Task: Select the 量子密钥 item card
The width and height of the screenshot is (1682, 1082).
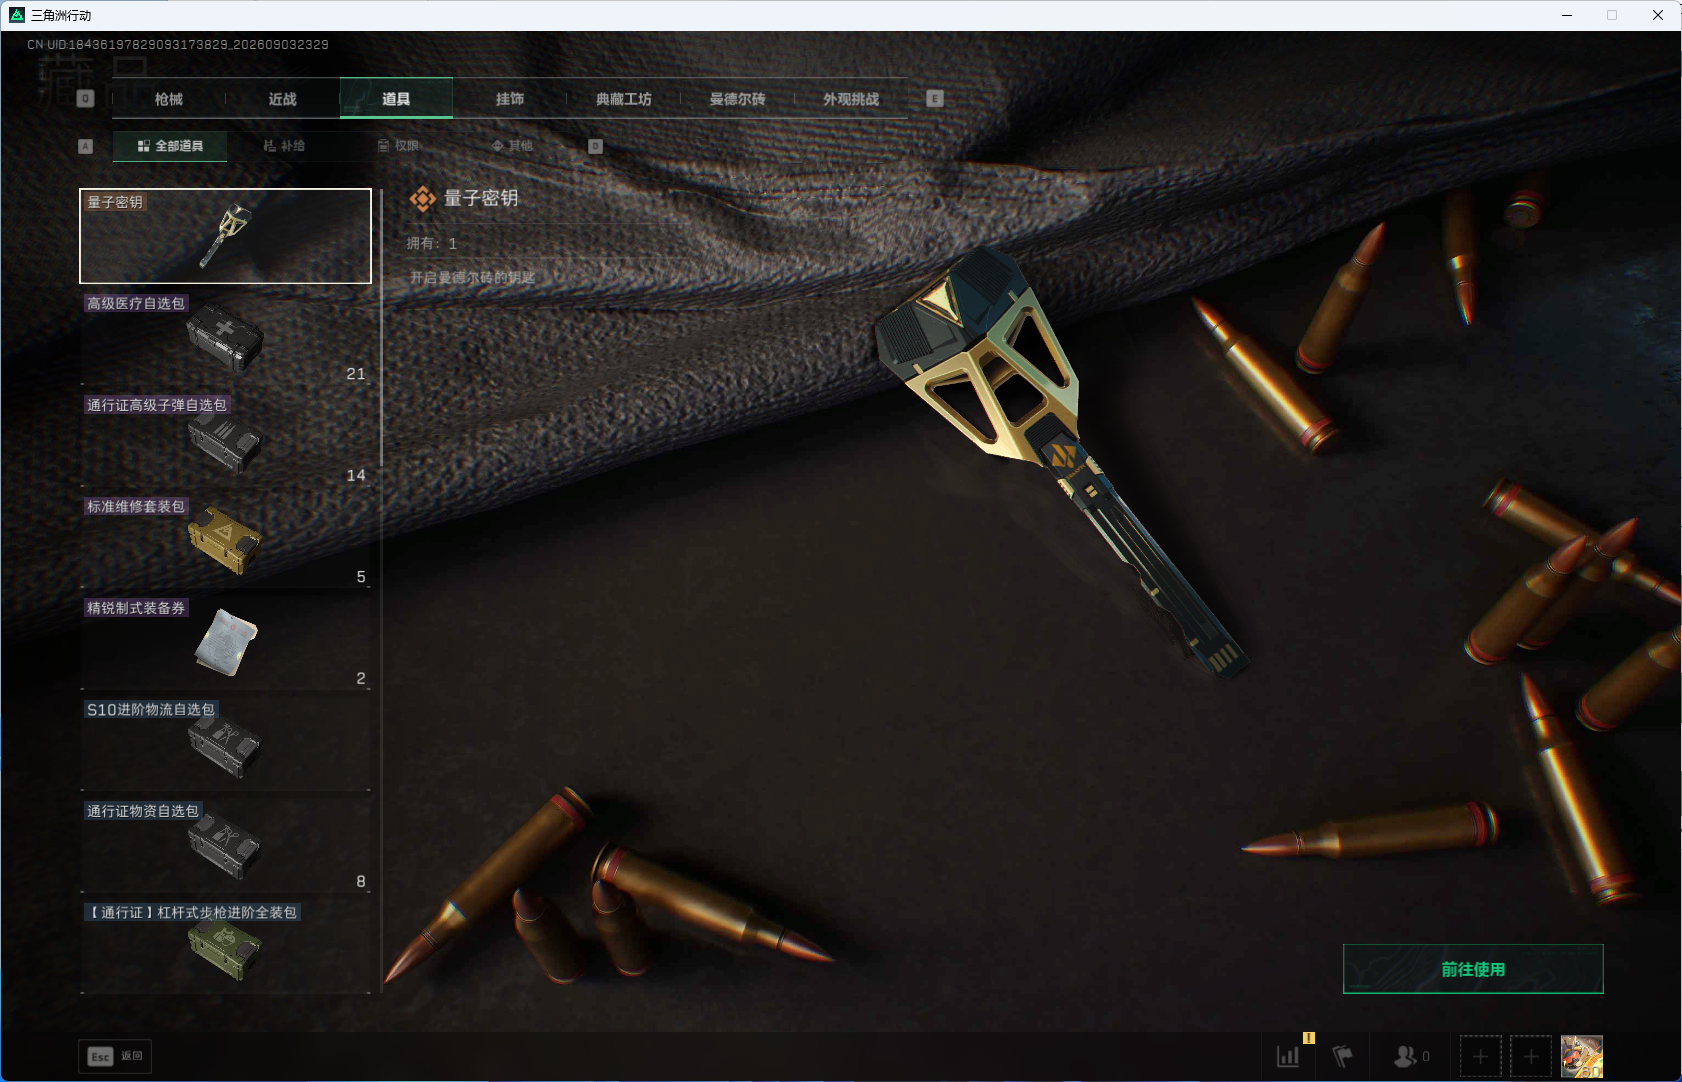Action: pos(225,236)
